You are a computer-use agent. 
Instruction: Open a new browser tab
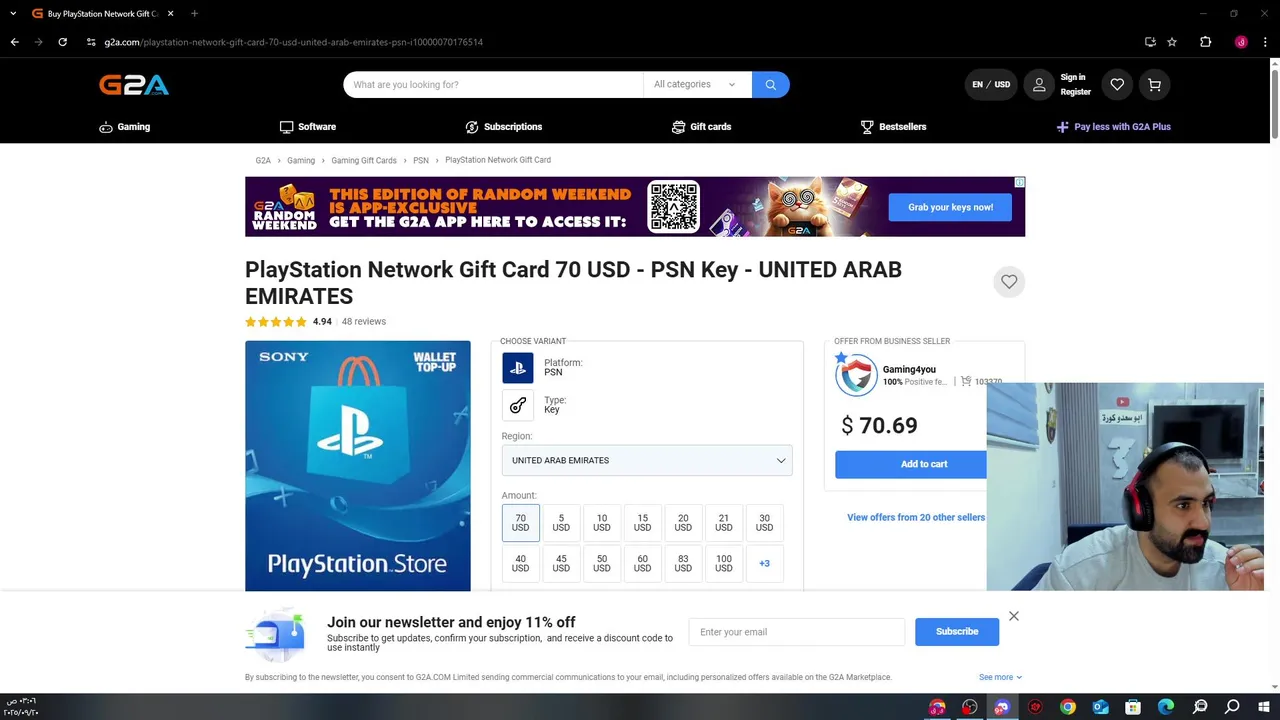pos(194,14)
